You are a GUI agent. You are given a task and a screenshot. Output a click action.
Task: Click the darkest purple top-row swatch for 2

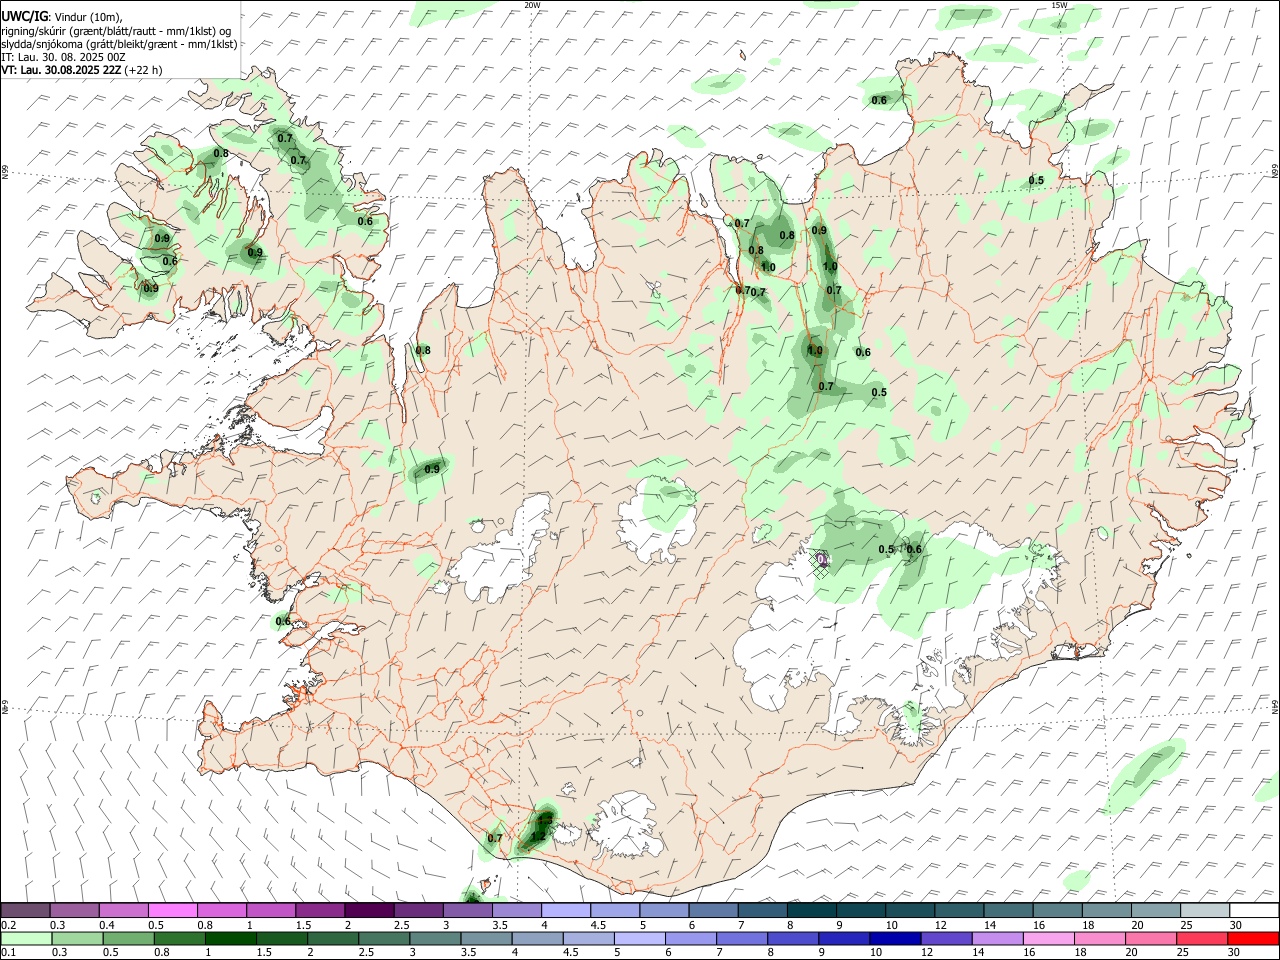[x=369, y=910]
